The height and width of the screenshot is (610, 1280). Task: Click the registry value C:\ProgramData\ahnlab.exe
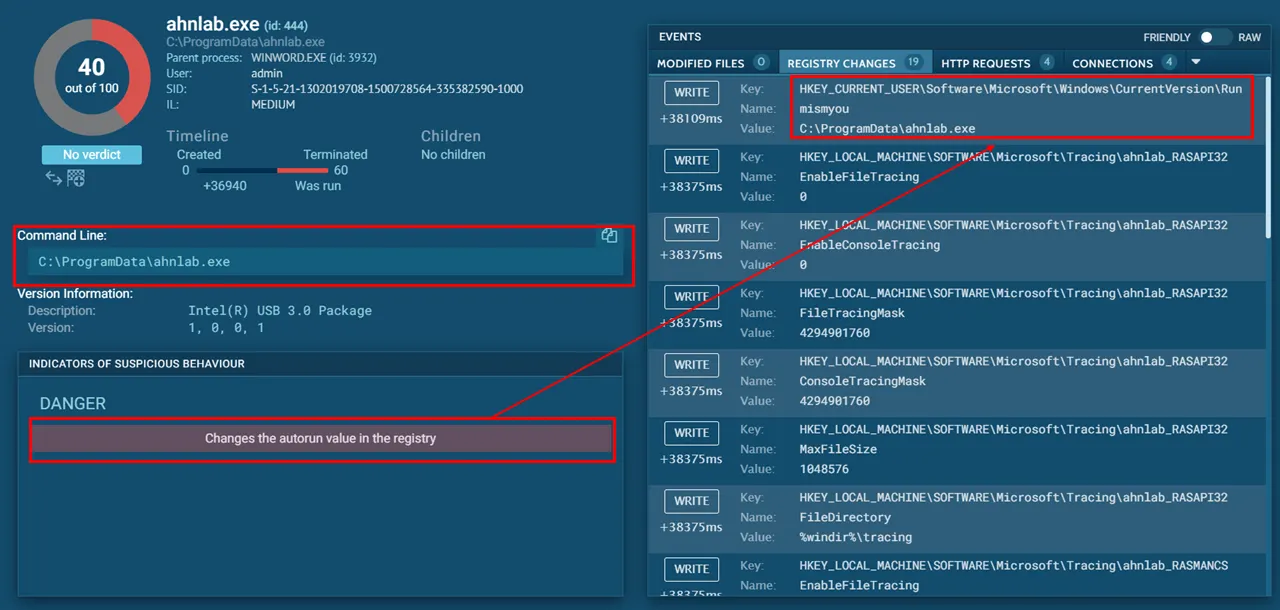tap(888, 128)
